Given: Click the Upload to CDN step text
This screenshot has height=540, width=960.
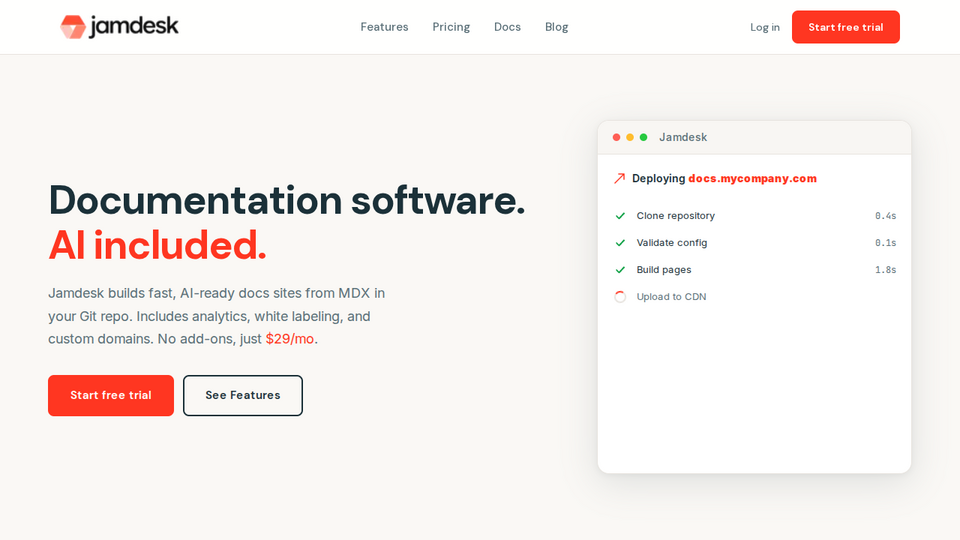Looking at the screenshot, I should point(671,297).
